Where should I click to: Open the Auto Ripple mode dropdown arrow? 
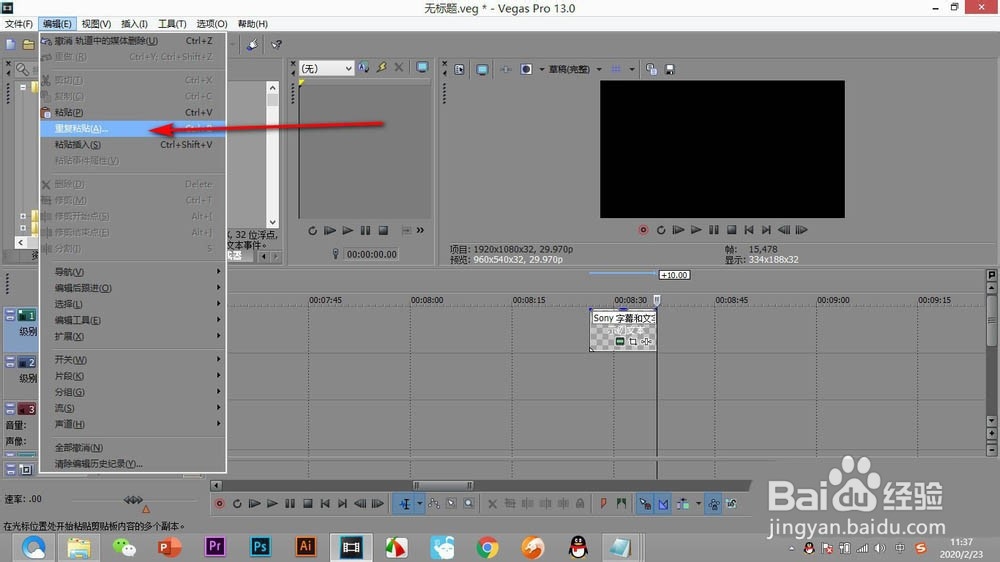click(x=698, y=503)
